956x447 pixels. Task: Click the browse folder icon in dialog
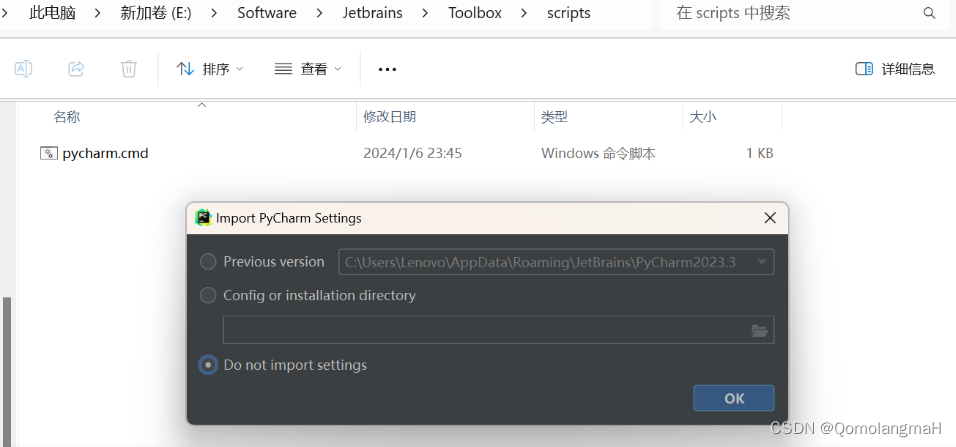pyautogui.click(x=759, y=331)
